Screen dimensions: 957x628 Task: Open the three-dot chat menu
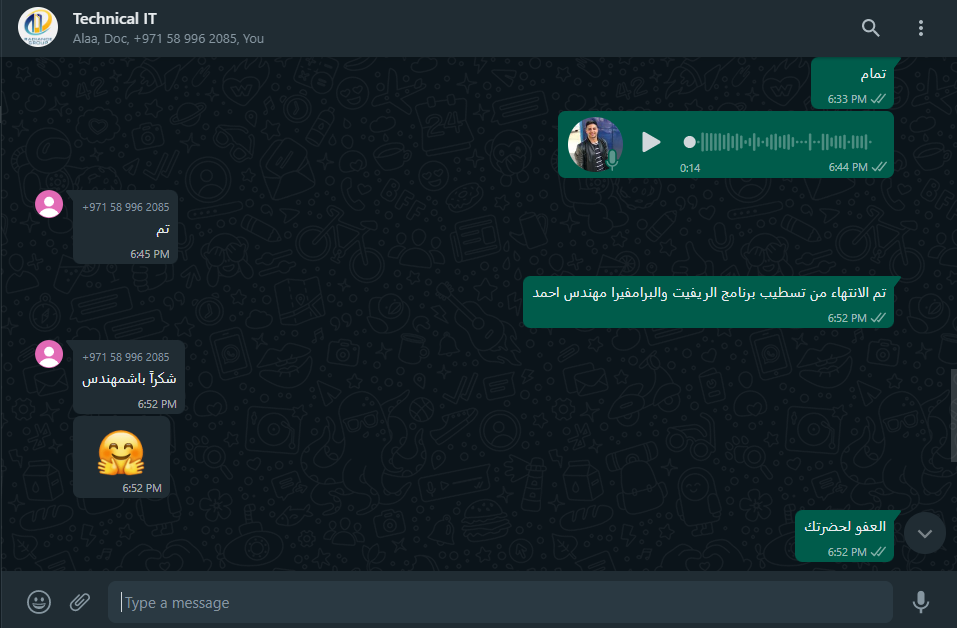pos(920,27)
